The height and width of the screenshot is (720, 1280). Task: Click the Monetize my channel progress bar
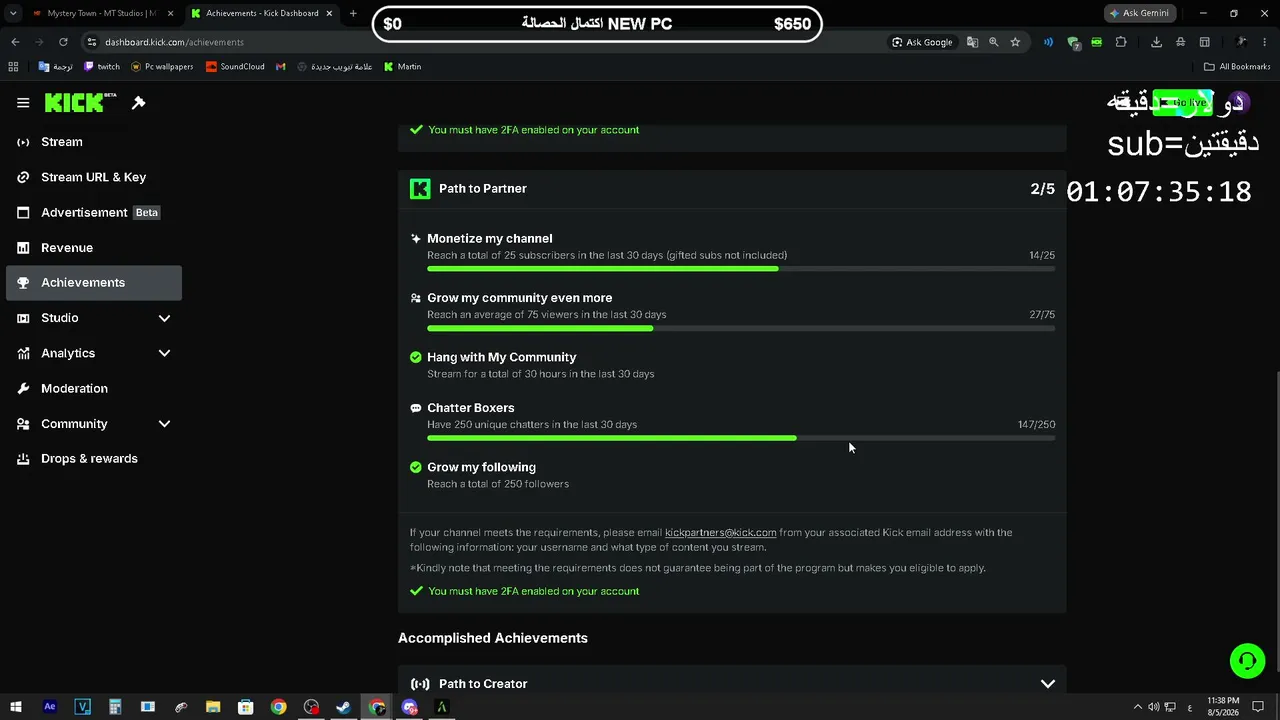pyautogui.click(x=741, y=269)
